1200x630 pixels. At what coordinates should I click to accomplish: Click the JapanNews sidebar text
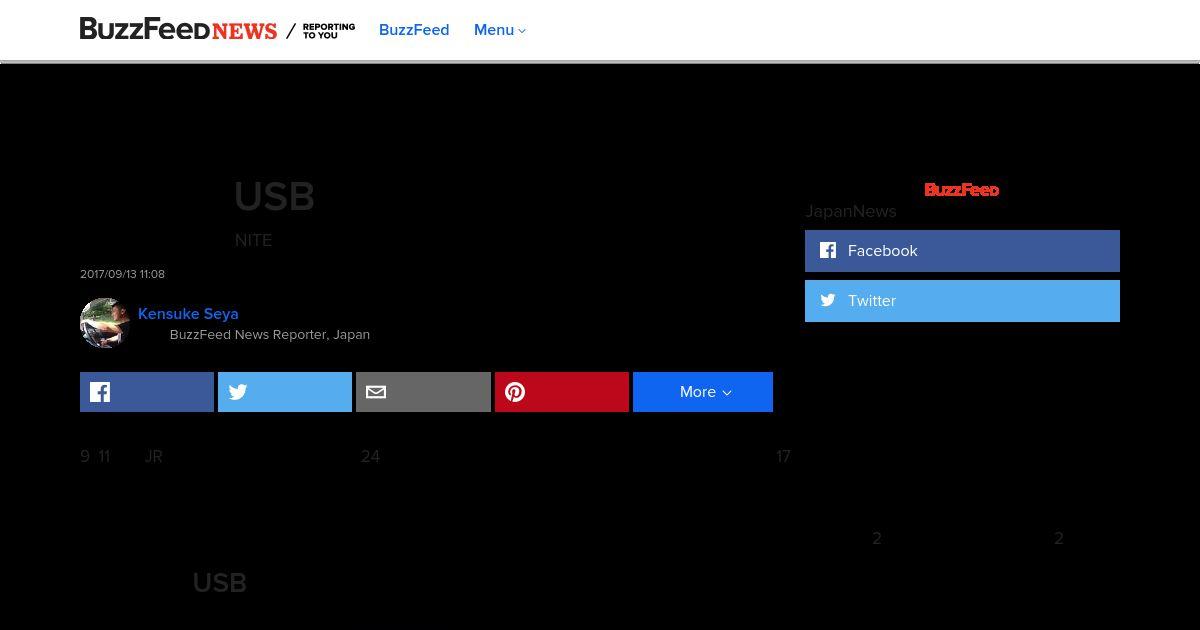[x=851, y=211]
